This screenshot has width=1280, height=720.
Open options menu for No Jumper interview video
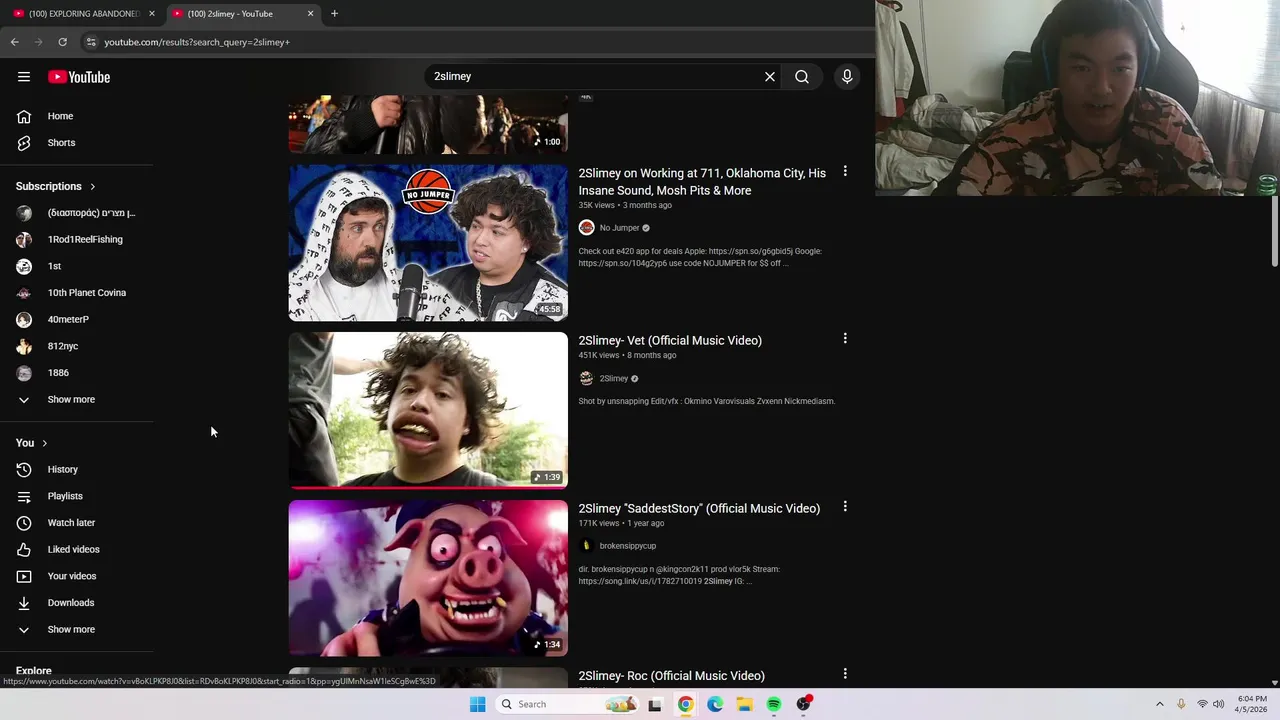[845, 172]
